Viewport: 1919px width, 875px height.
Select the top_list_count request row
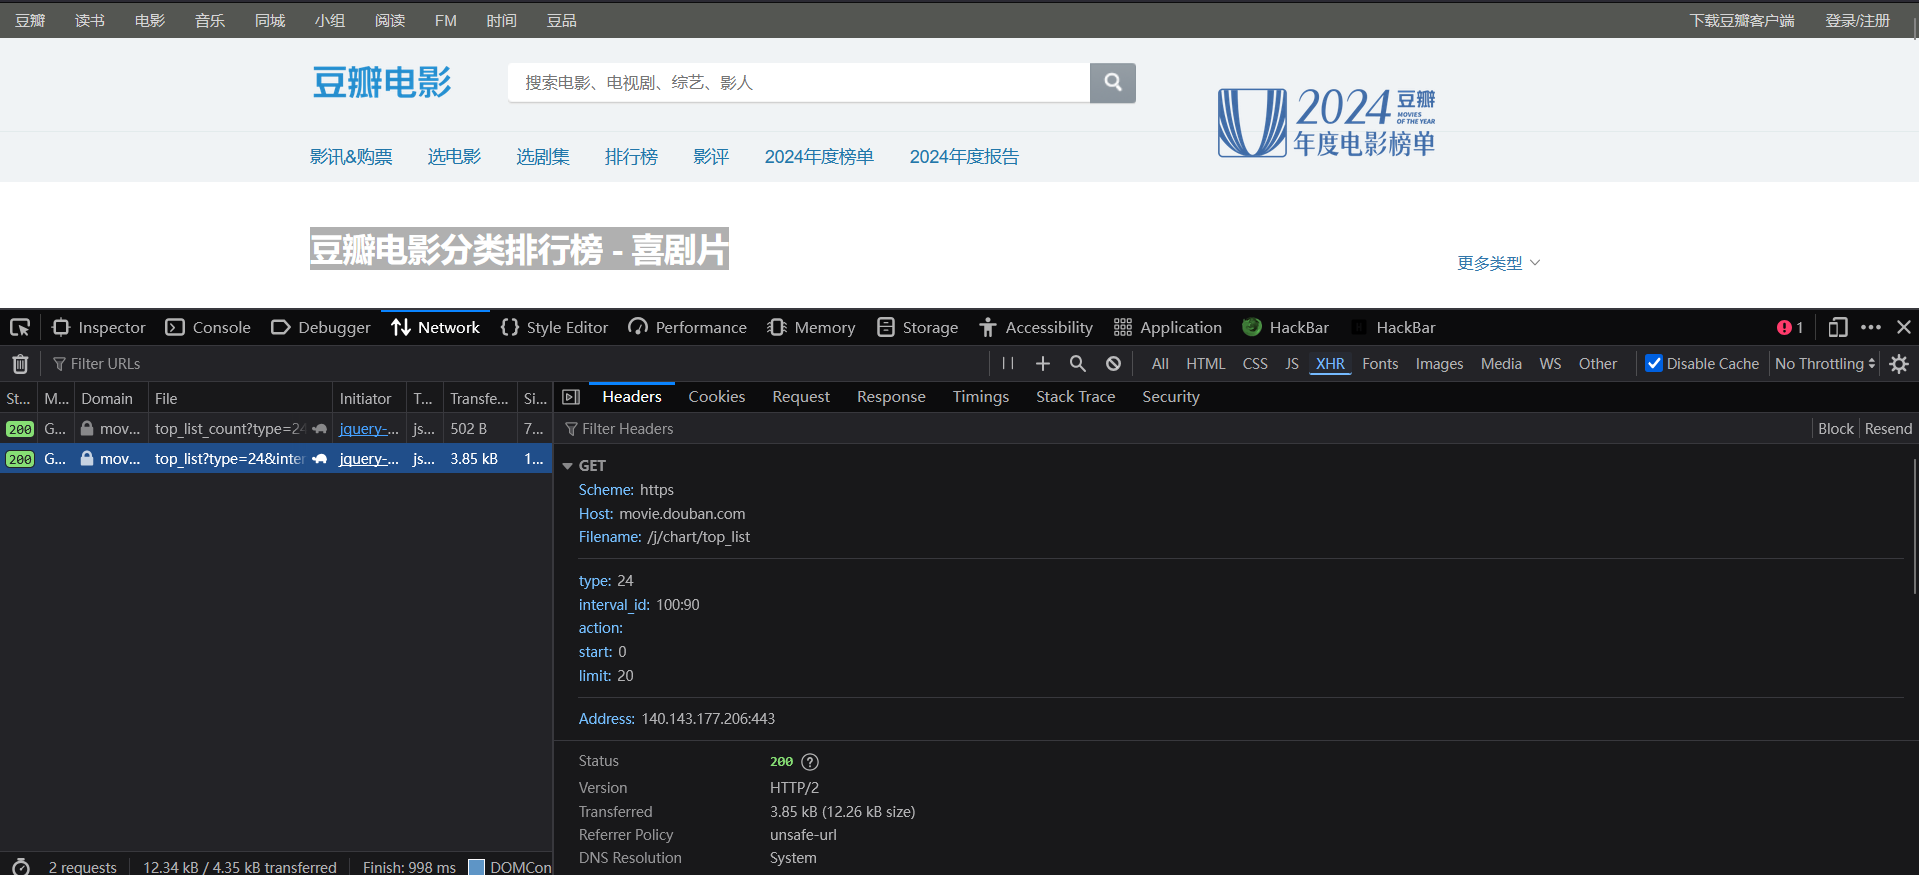(x=276, y=429)
